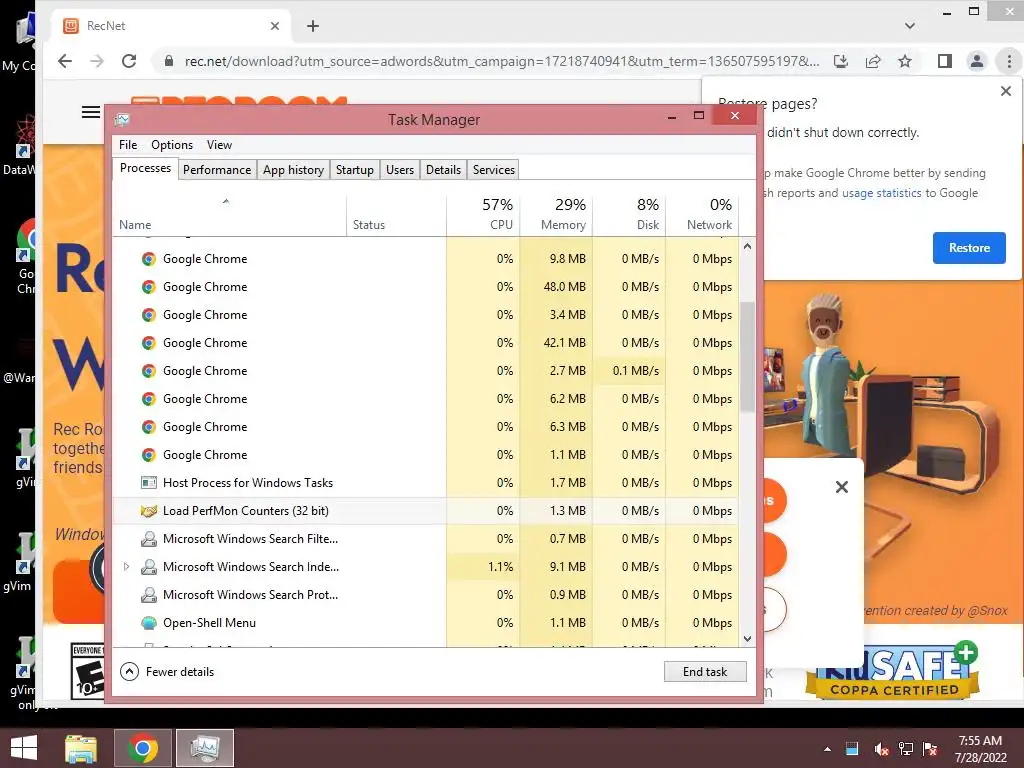1024x768 pixels.
Task: Sort by the Disk column header
Action: [630, 216]
